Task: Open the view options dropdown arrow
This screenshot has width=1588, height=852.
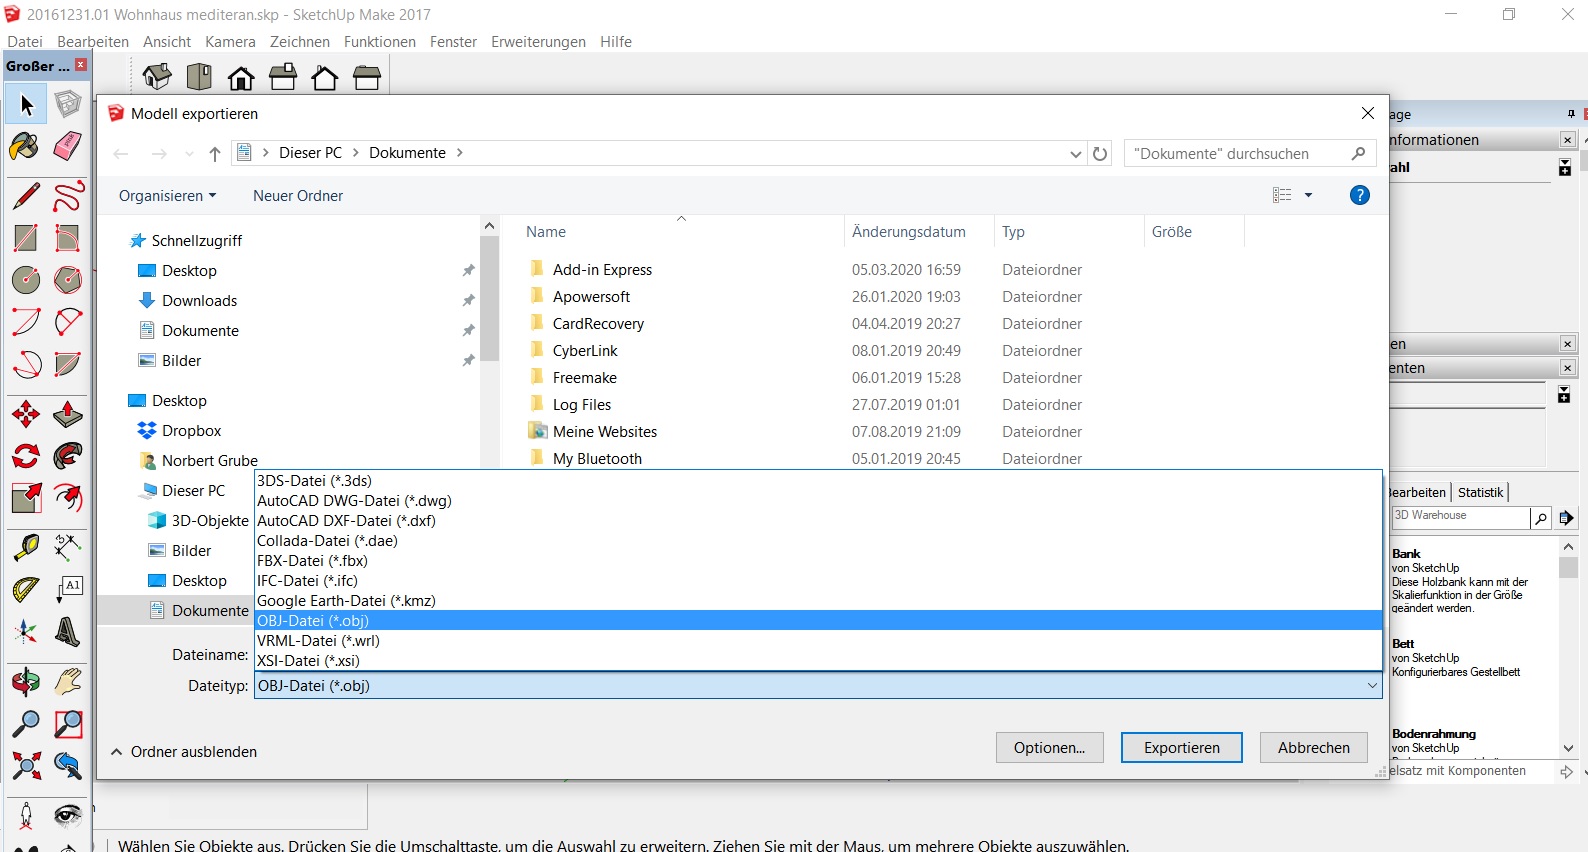Action: point(1308,195)
